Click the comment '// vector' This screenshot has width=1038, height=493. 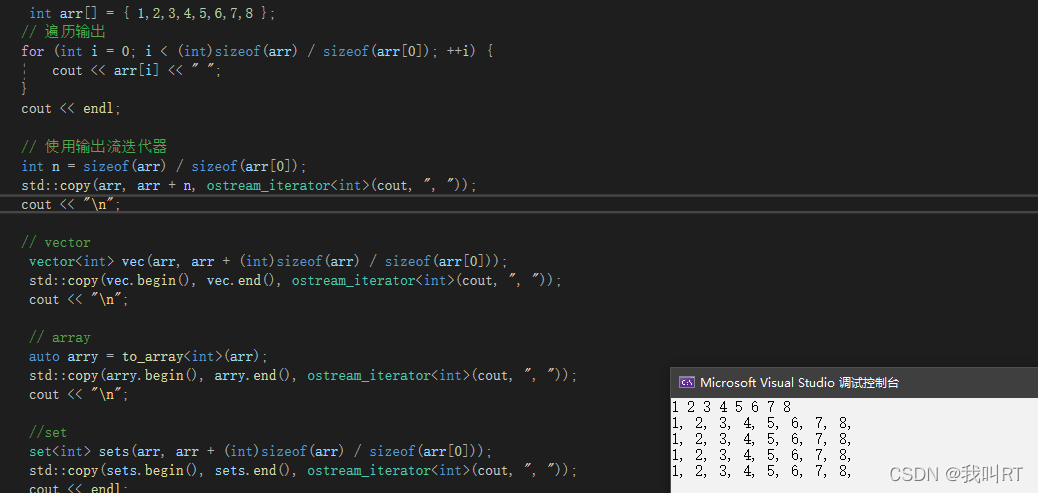[56, 242]
